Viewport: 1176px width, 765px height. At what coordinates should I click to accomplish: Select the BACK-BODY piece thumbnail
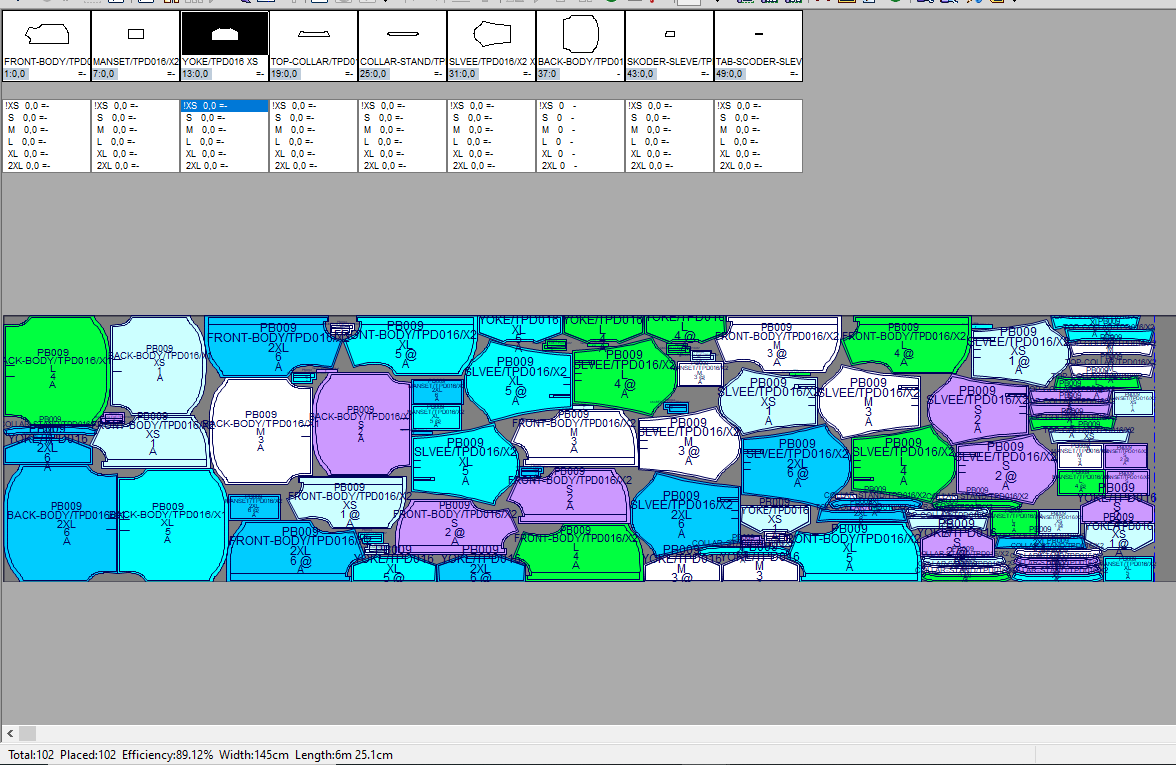[580, 36]
